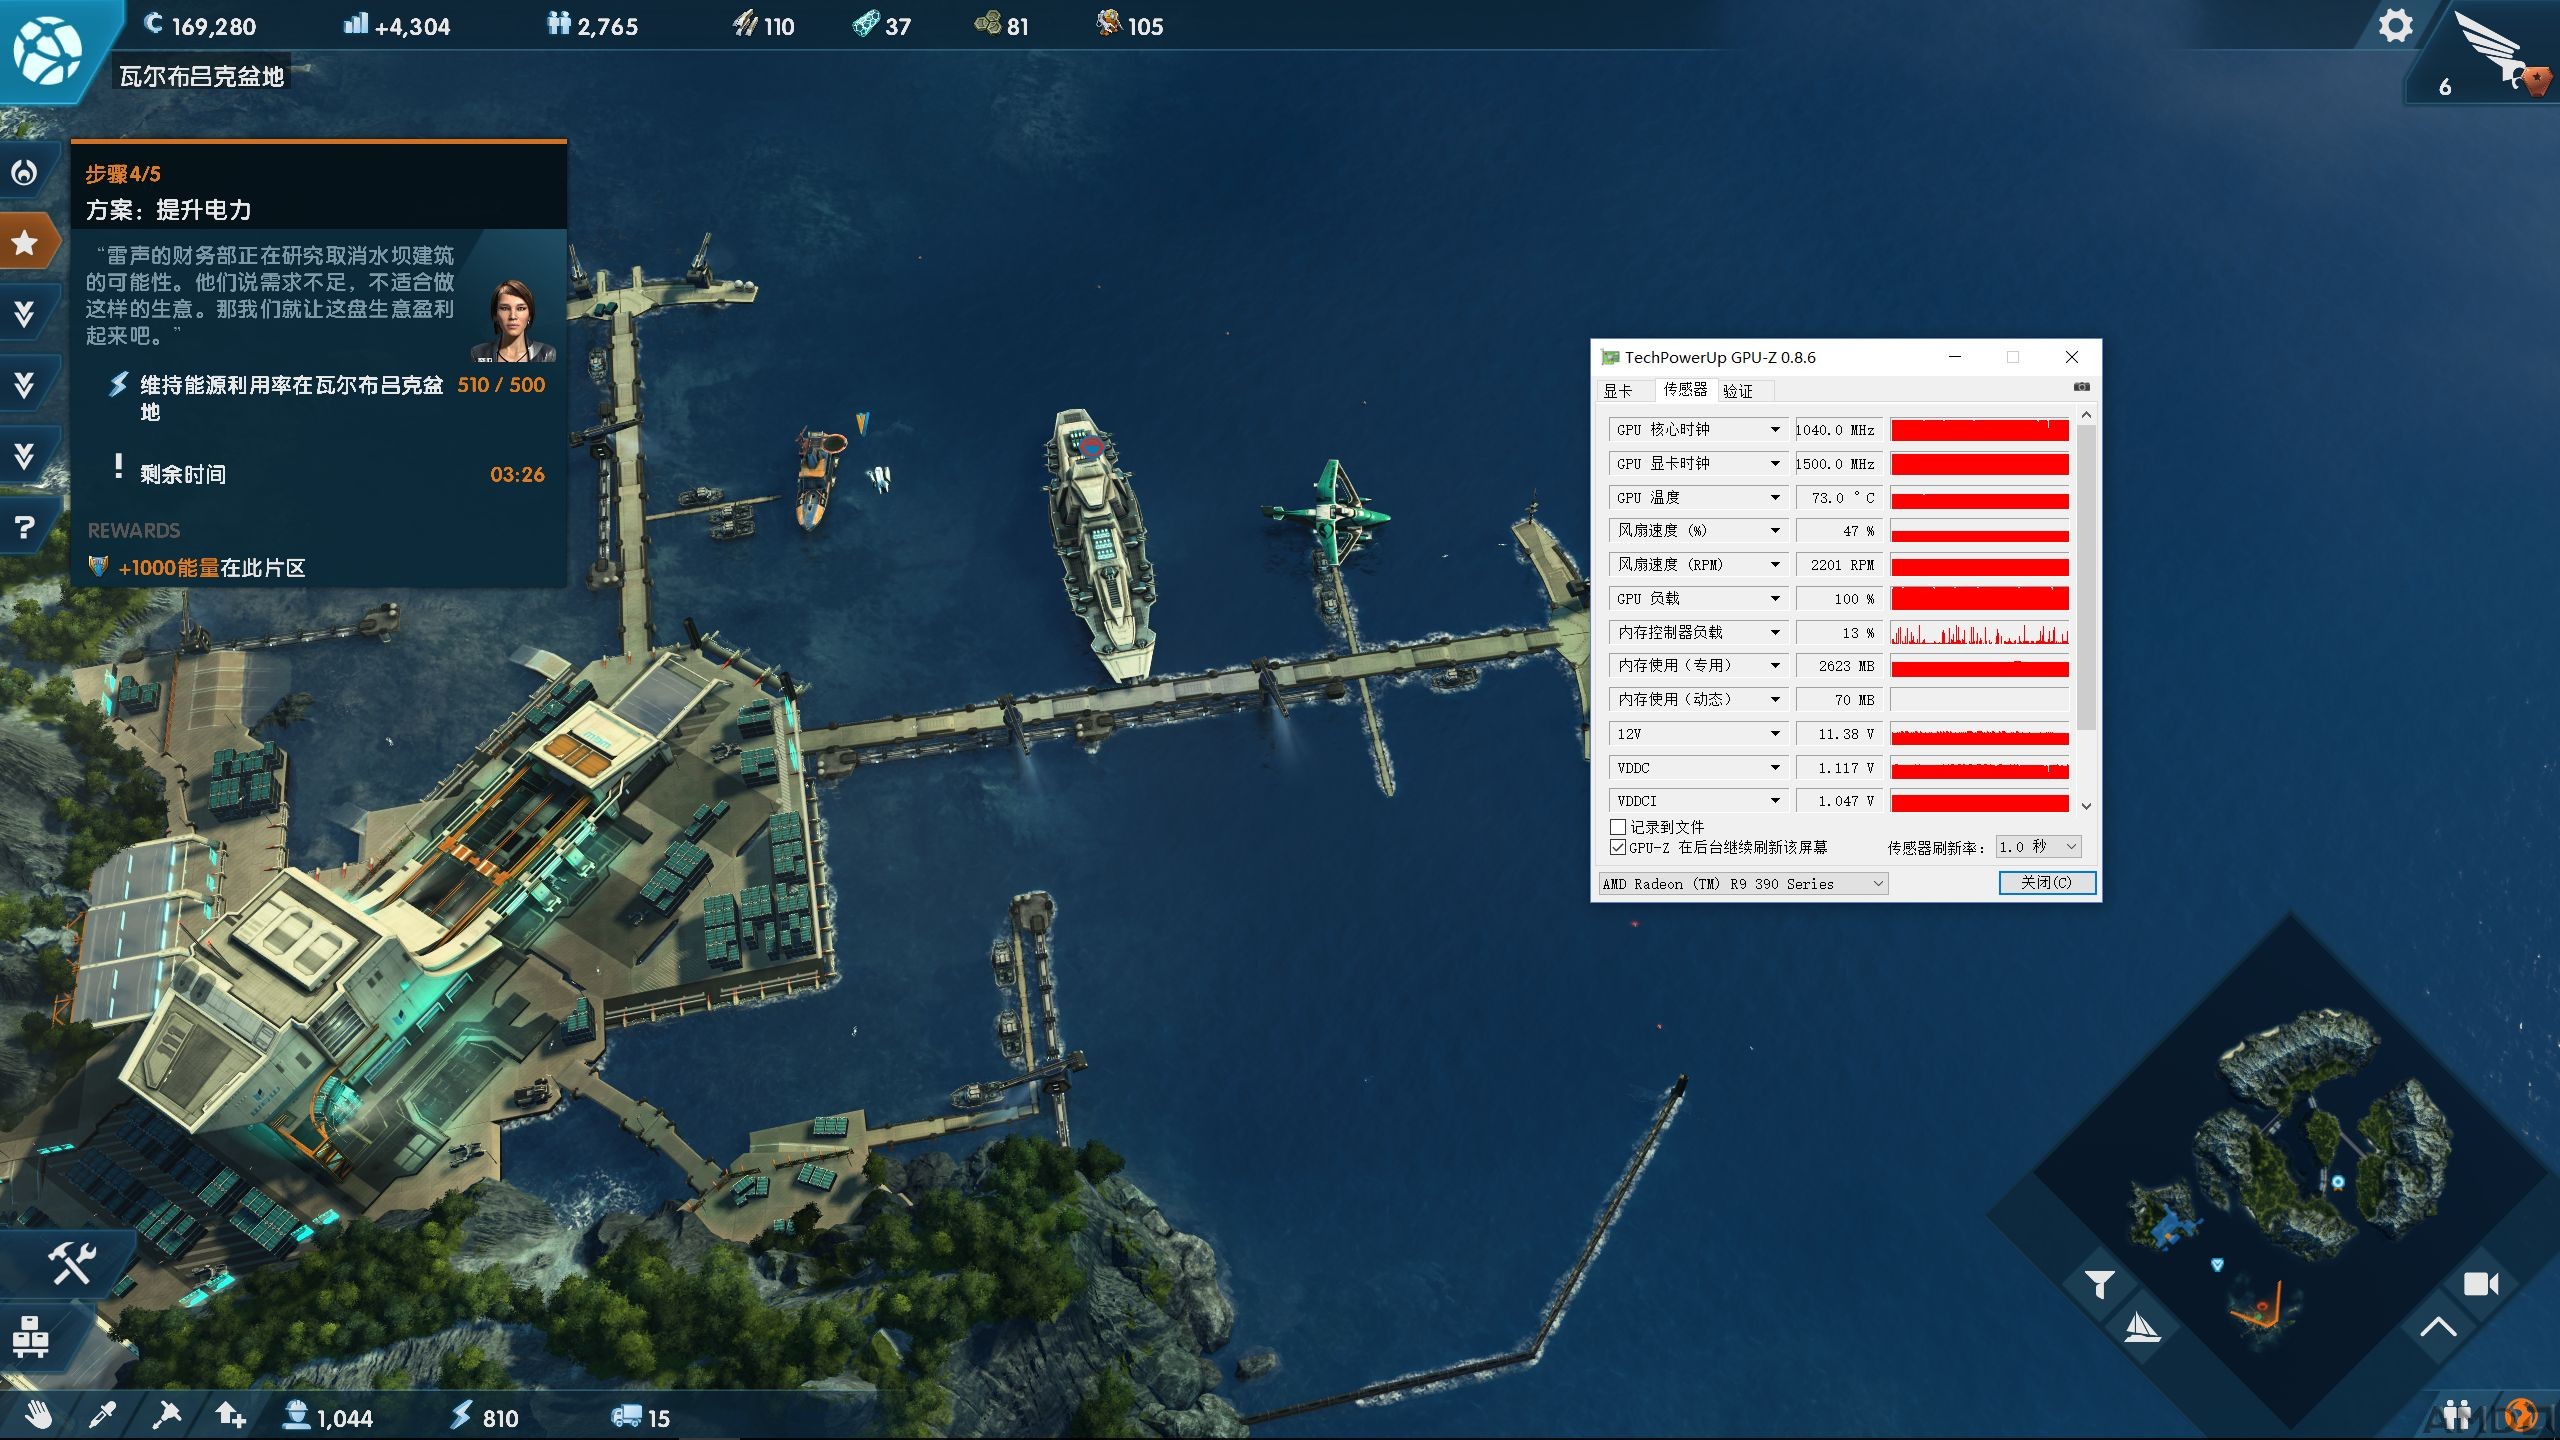Click the balance chart icon showing +4,304

click(355, 23)
